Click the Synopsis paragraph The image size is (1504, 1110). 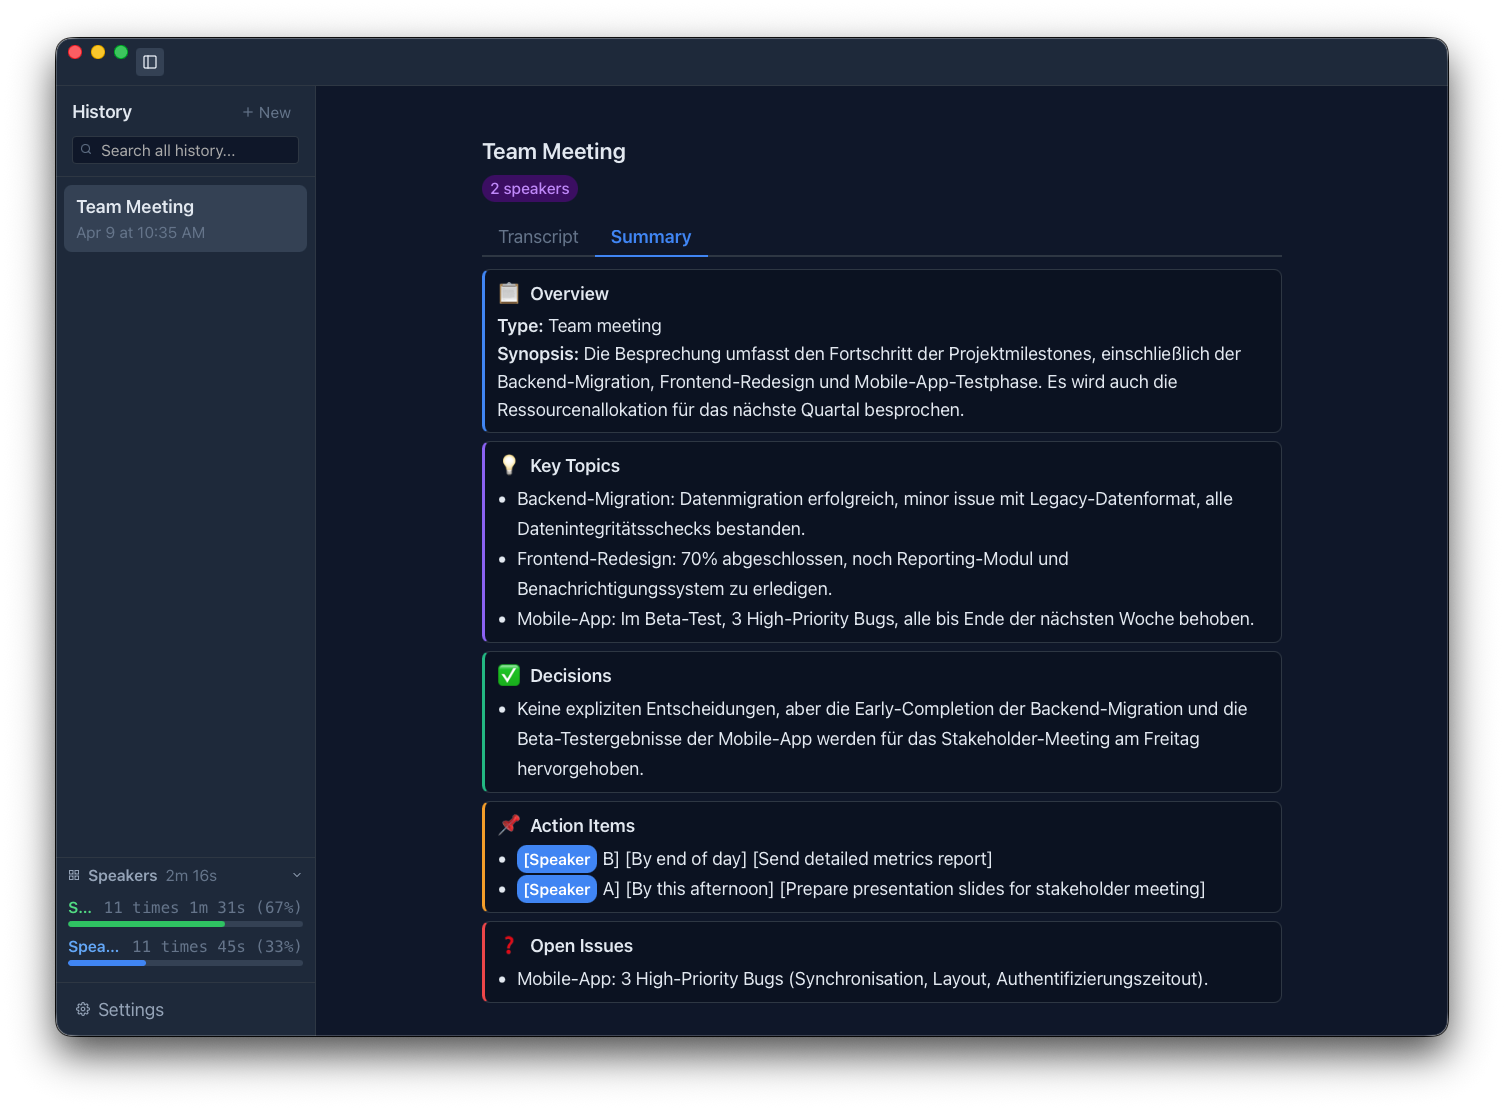click(x=869, y=381)
